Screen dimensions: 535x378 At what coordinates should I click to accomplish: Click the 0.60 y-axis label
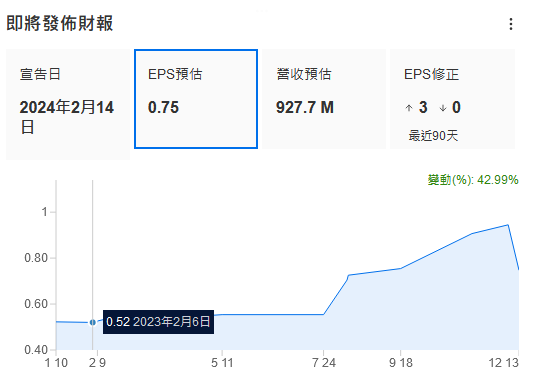coord(36,304)
